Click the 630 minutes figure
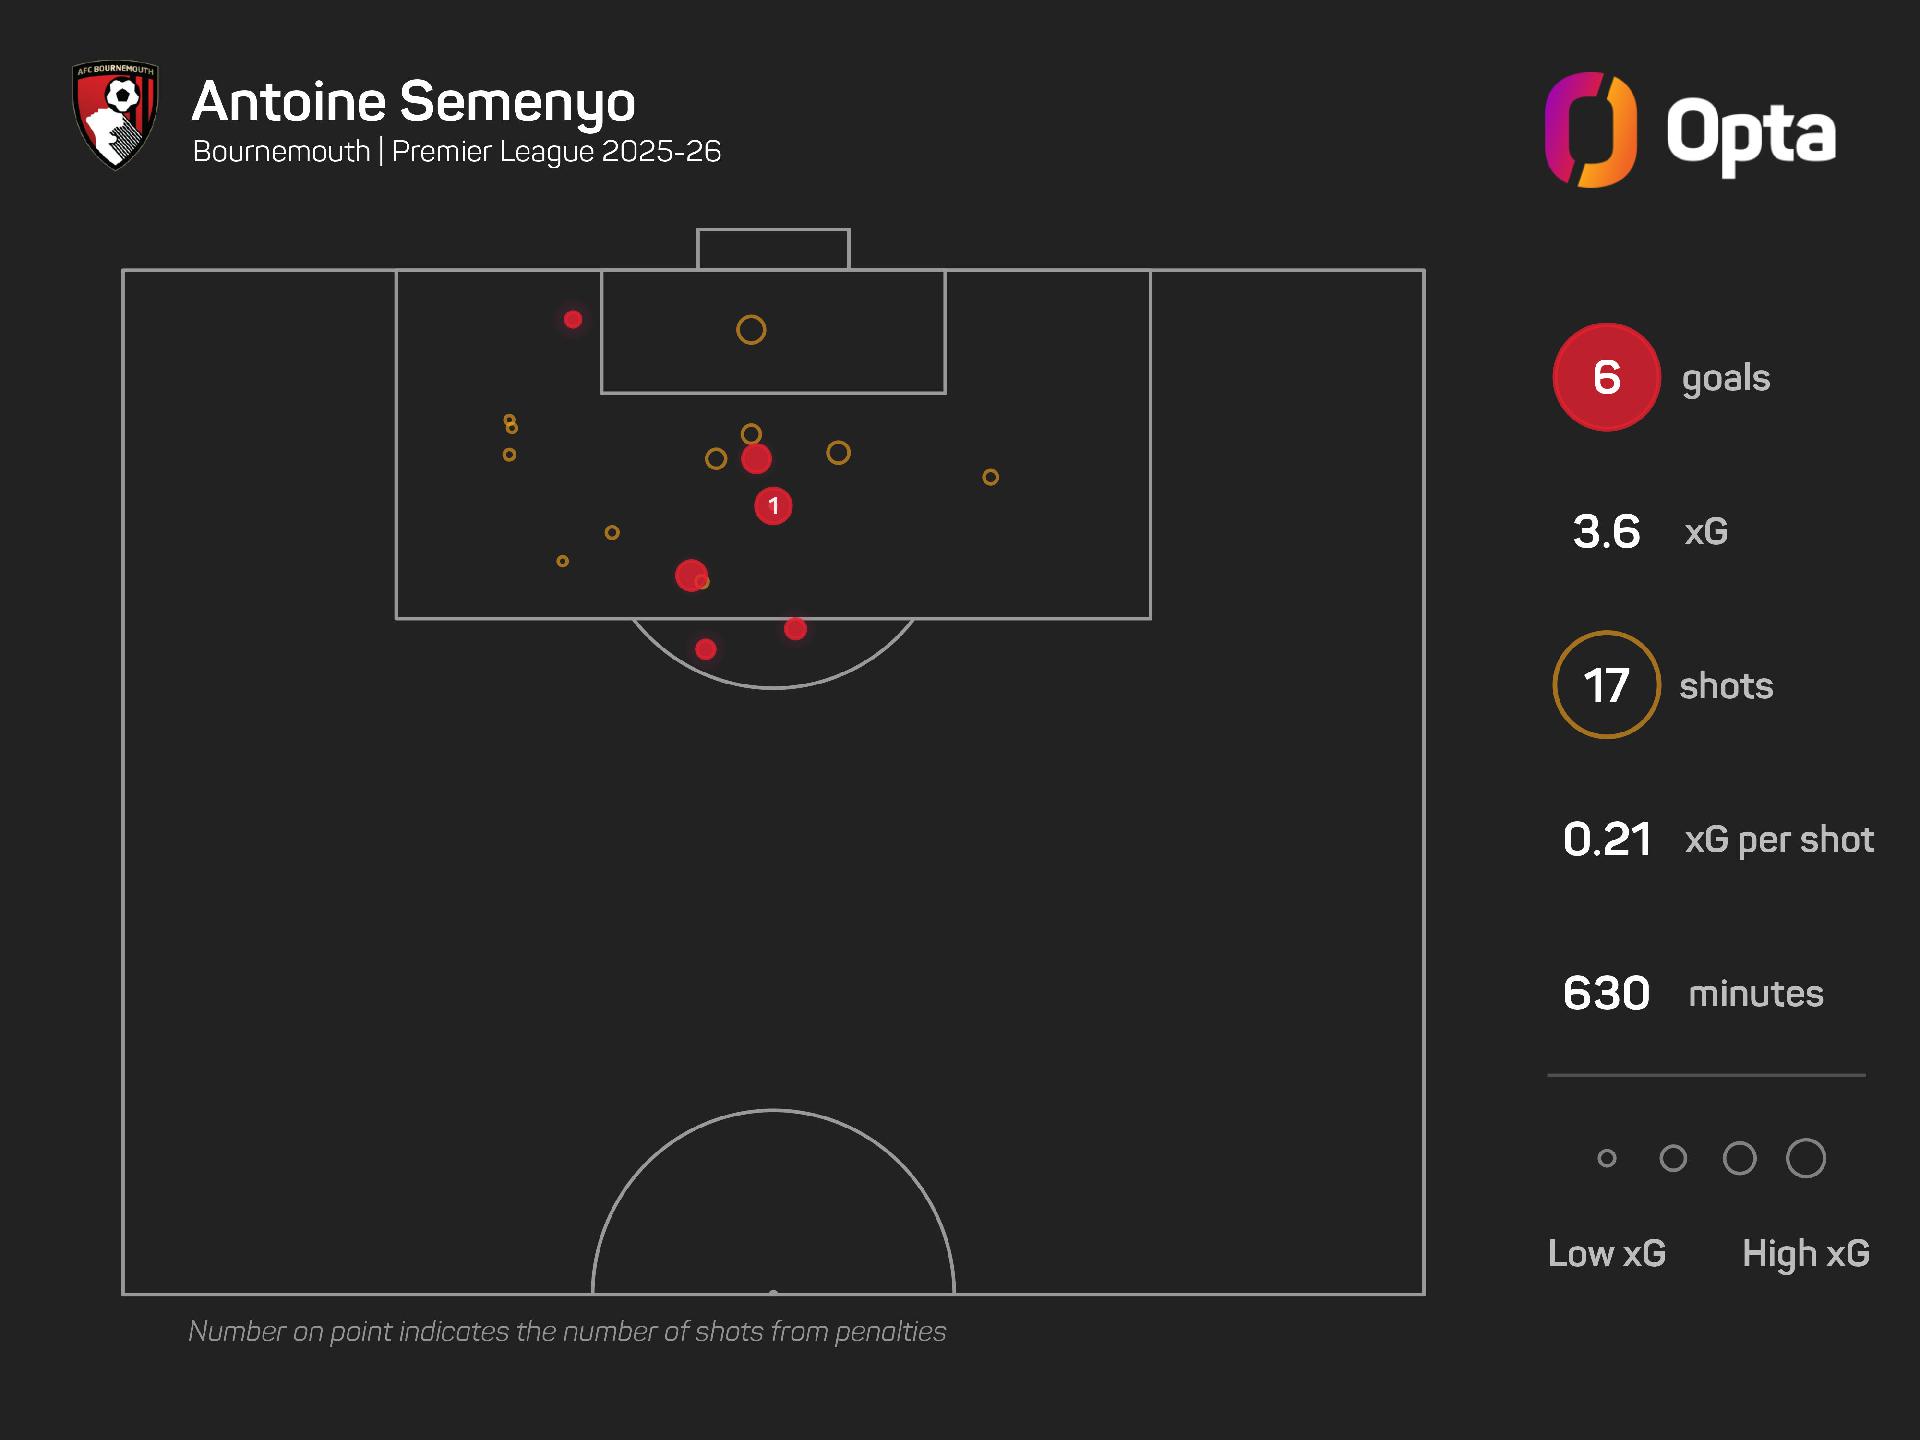The height and width of the screenshot is (1440, 1920). click(1606, 993)
